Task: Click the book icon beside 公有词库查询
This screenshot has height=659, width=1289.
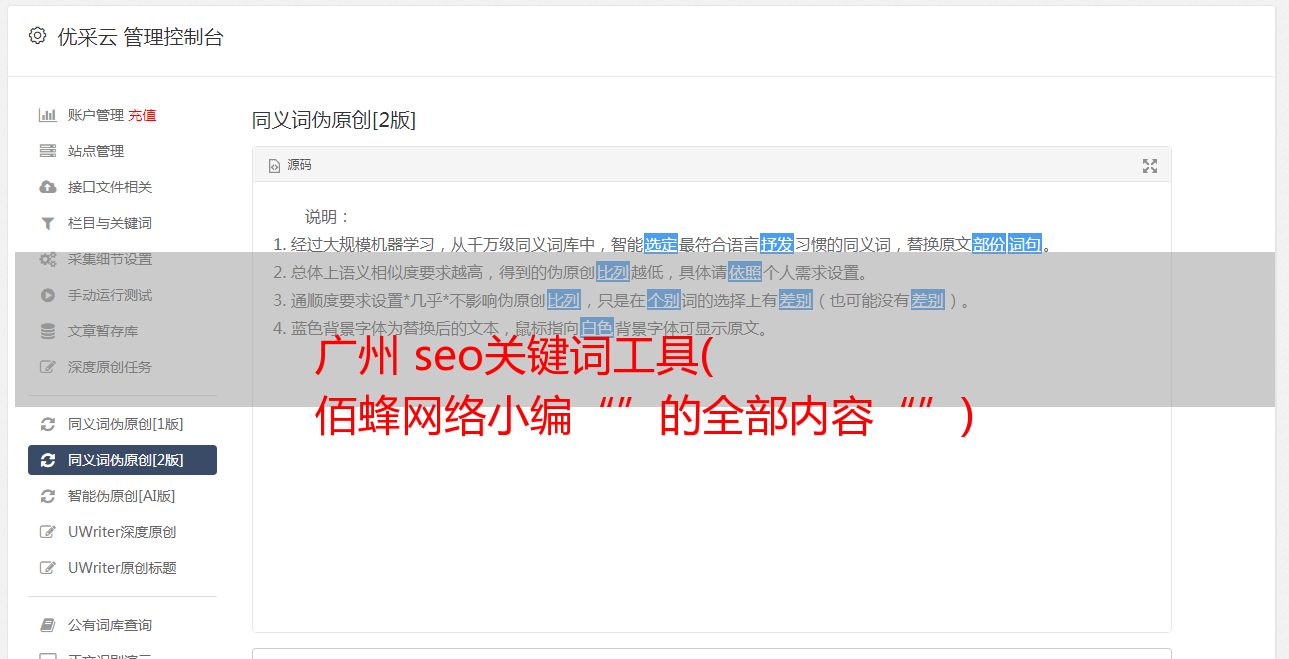Action: pos(47,625)
